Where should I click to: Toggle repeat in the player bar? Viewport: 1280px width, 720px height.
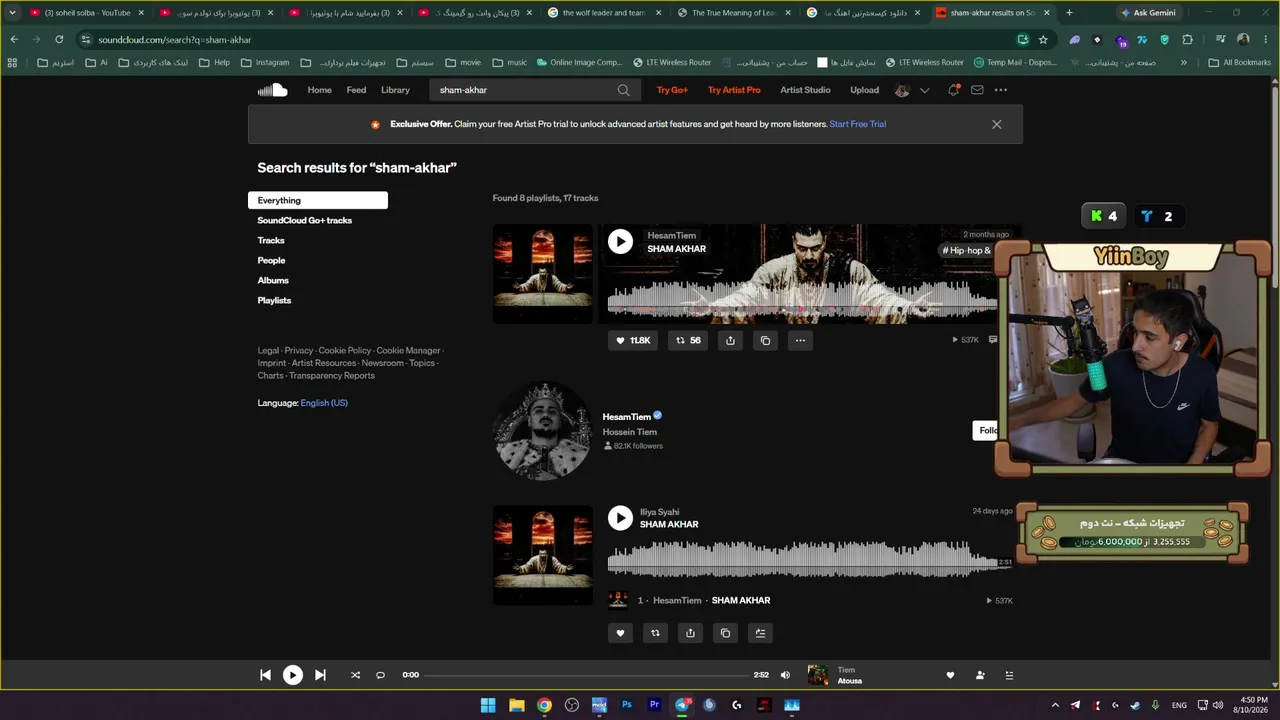coord(380,675)
